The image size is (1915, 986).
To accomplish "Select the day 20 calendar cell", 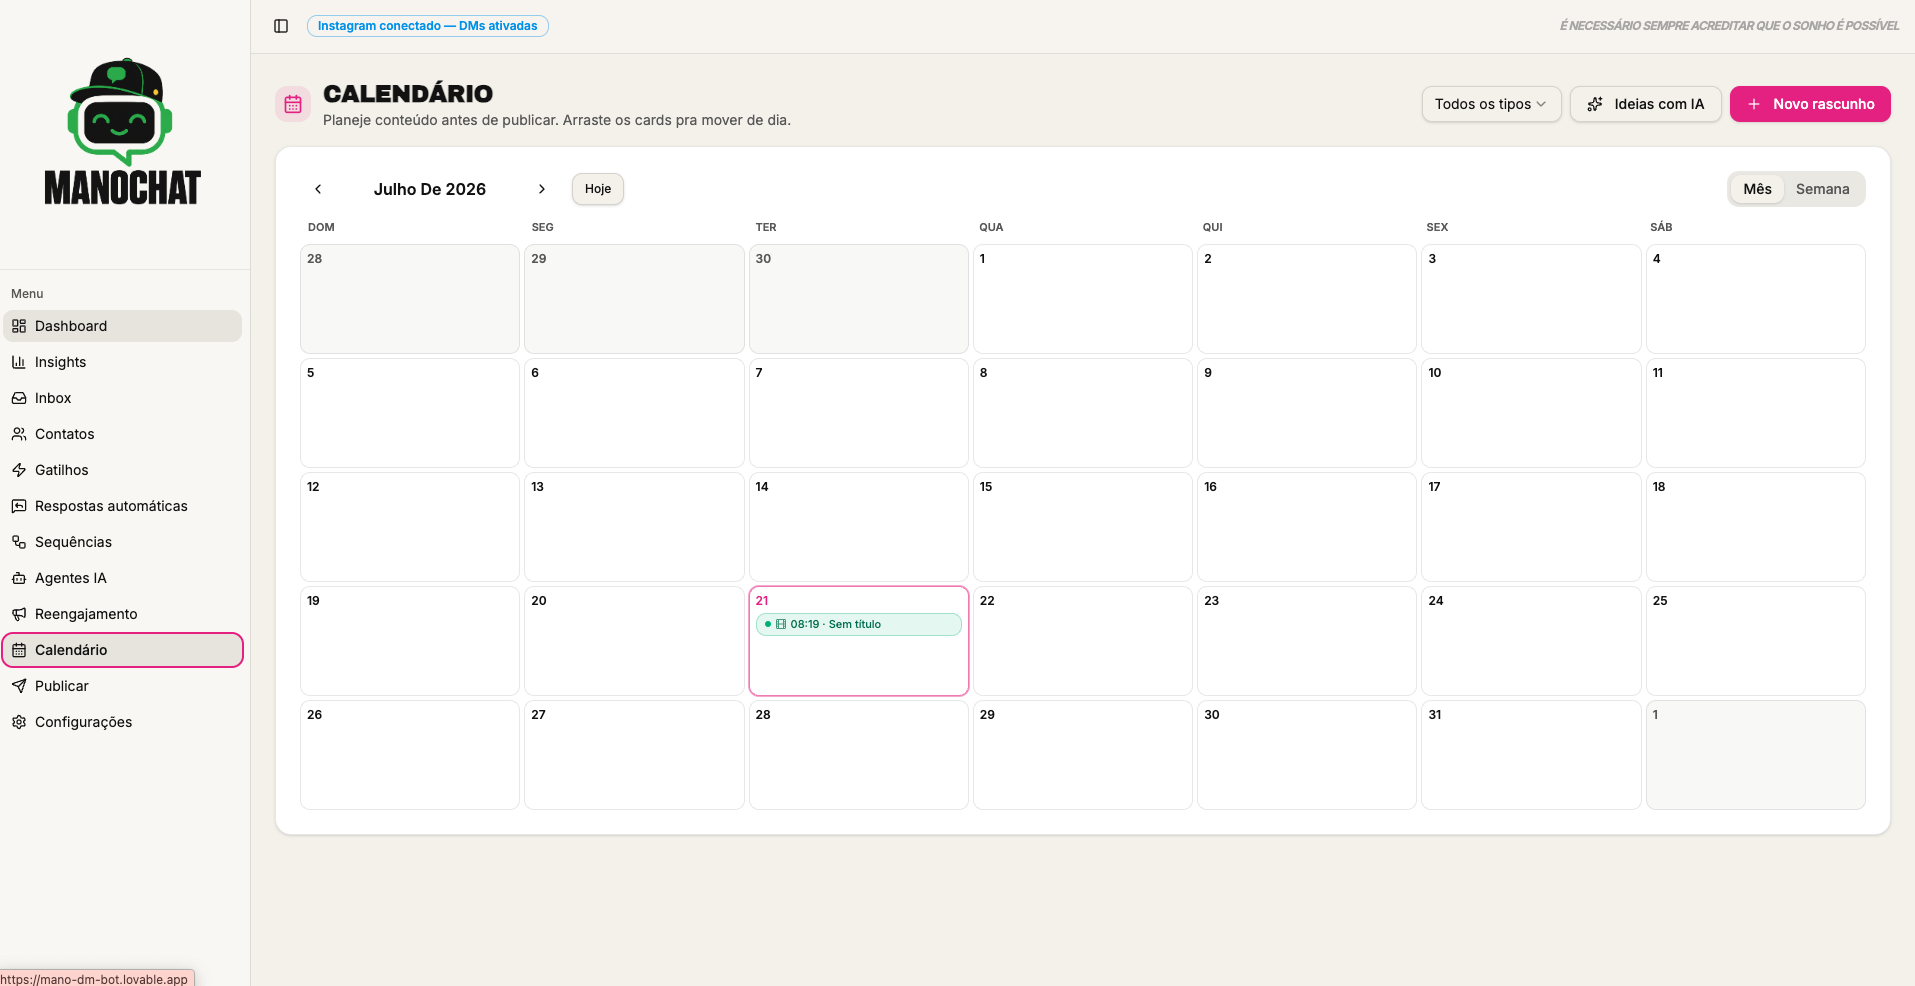I will click(634, 641).
